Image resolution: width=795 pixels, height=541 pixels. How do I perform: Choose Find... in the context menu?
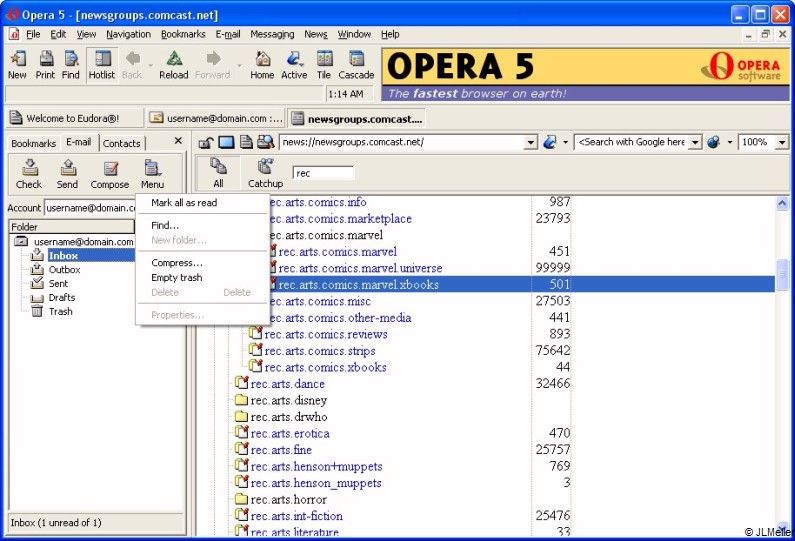(x=202, y=225)
